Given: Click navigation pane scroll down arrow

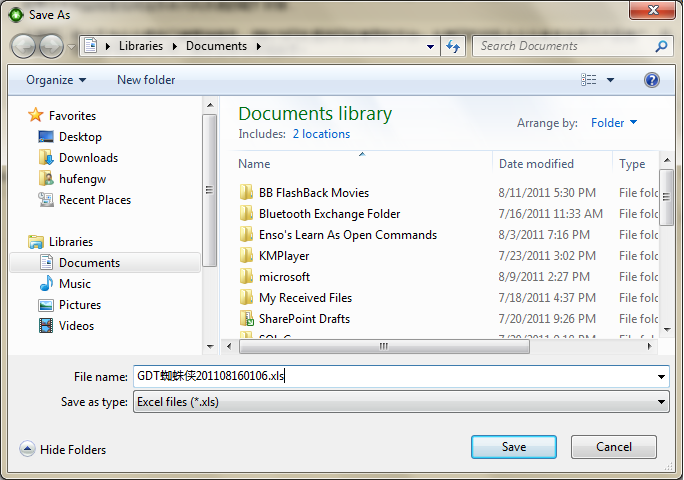Looking at the screenshot, I should click(x=210, y=347).
